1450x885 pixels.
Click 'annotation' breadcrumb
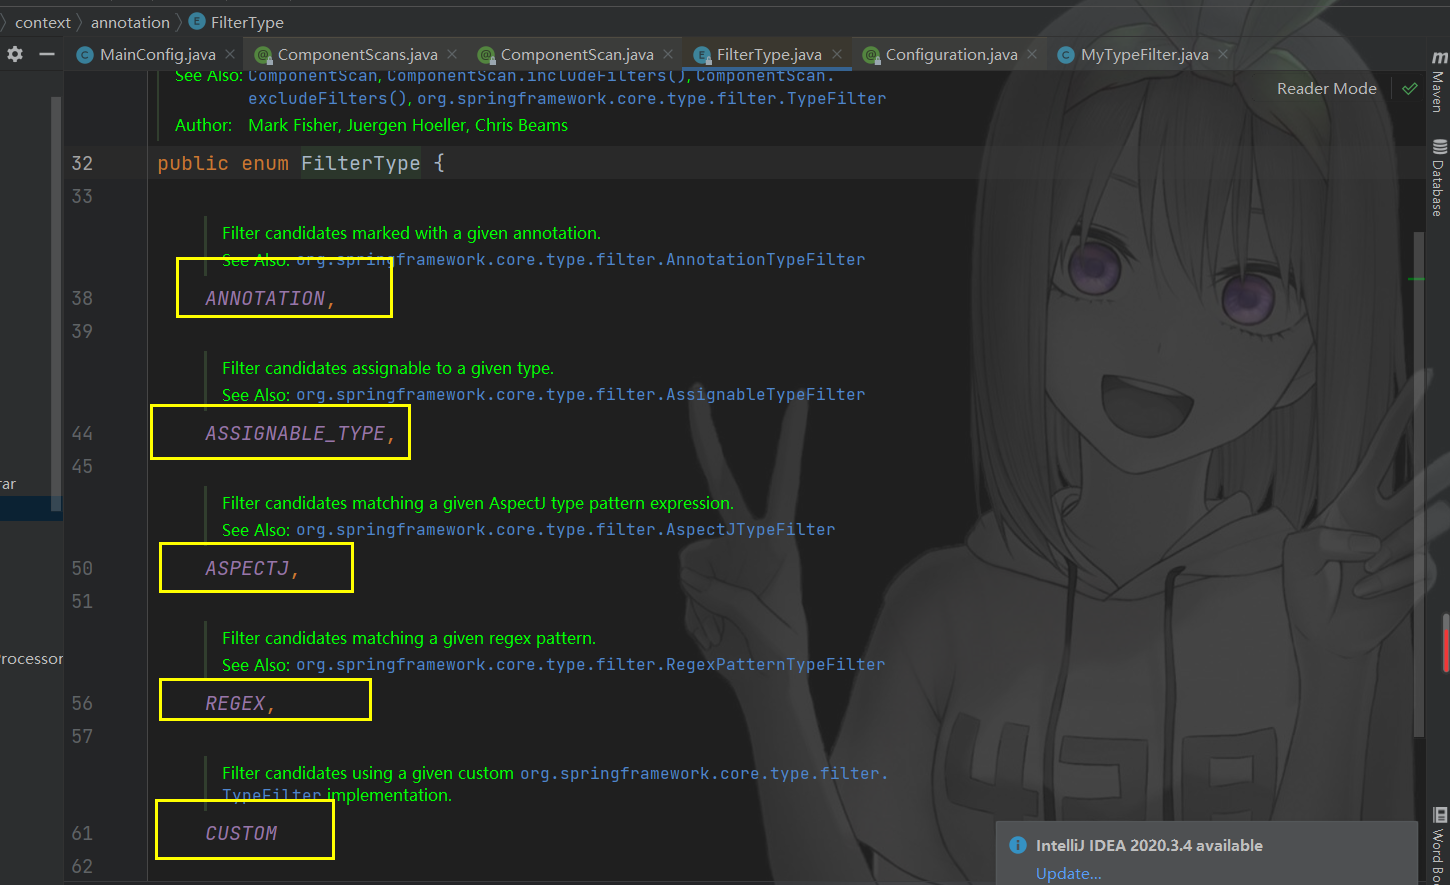130,22
